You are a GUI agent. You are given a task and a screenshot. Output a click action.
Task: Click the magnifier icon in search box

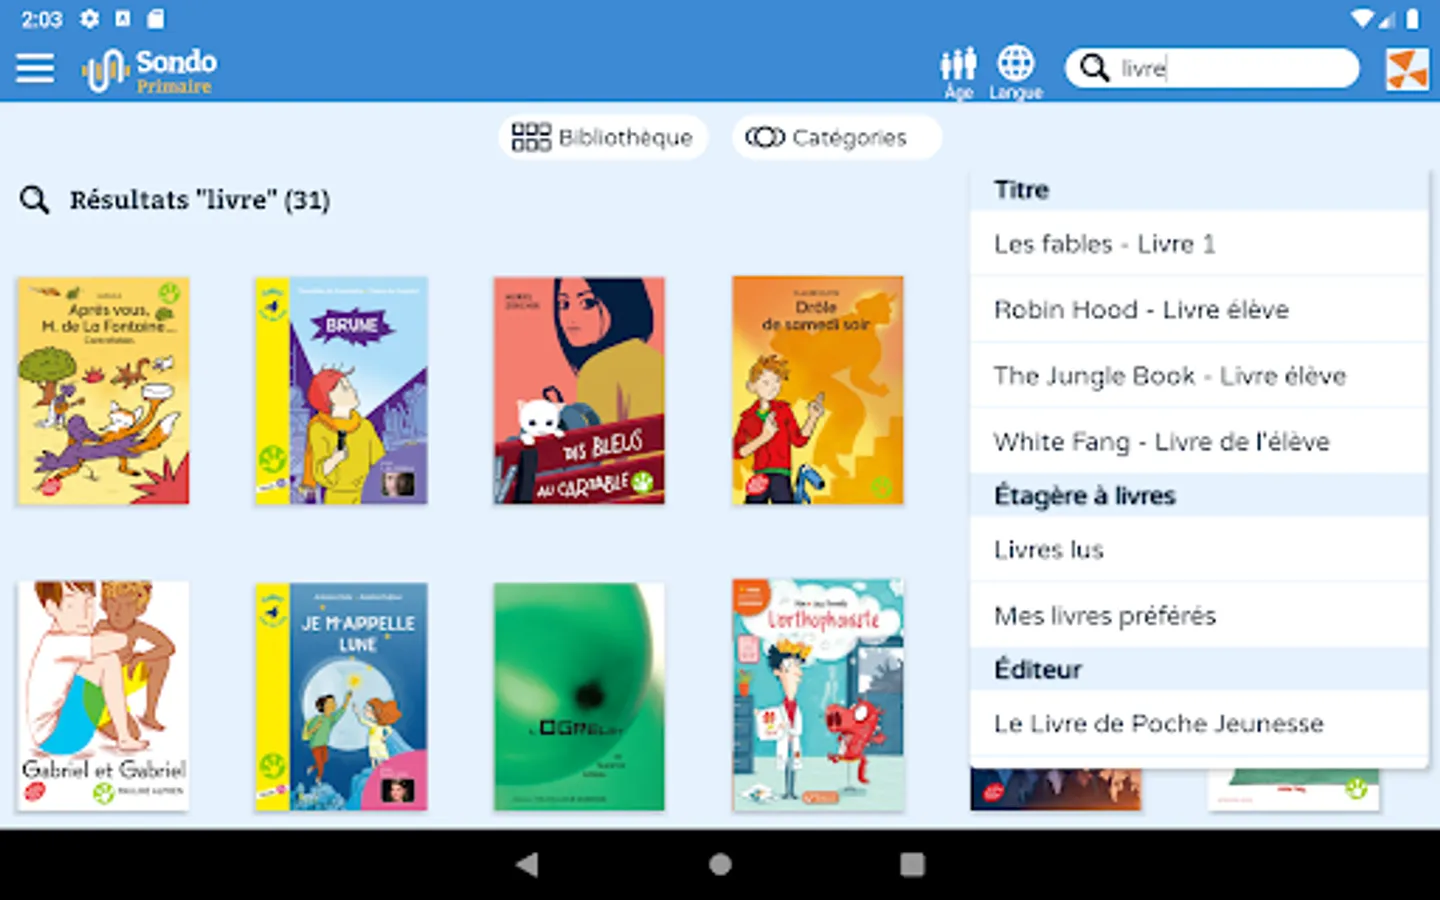(x=1095, y=68)
